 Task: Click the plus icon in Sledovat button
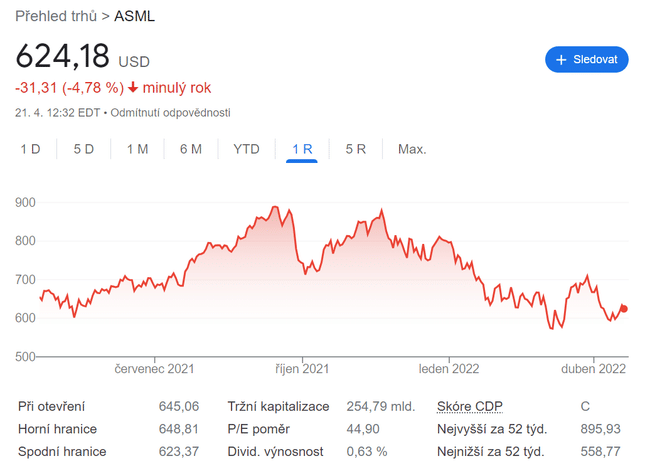coord(561,60)
